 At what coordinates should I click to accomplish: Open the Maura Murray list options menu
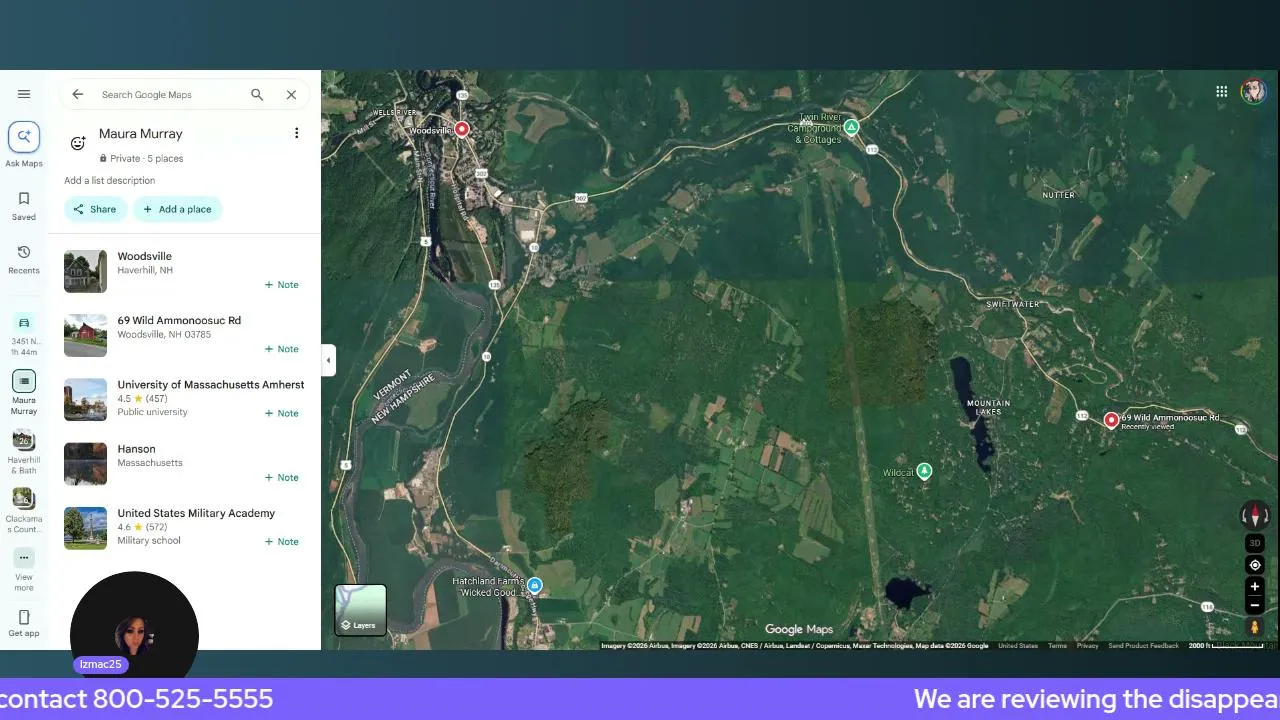[x=296, y=133]
